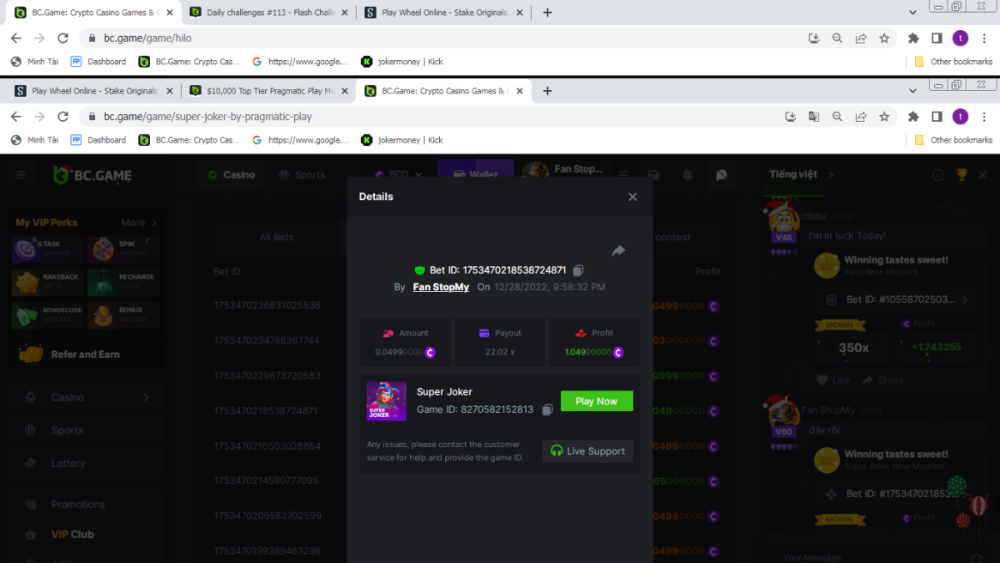Open the BC.GAME hamburger sidebar menu

(x=21, y=175)
